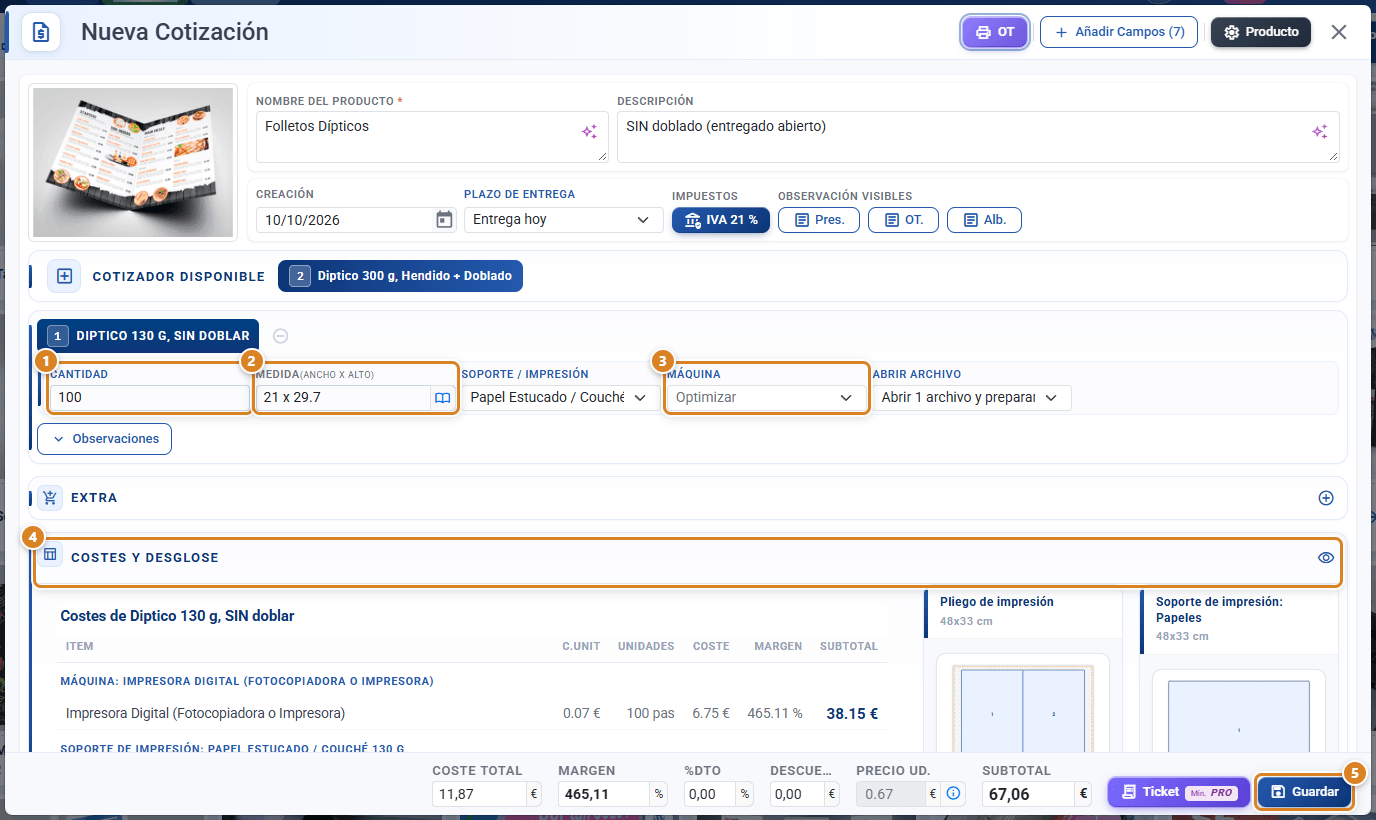Expand the Observaciones section
The image size is (1376, 820).
point(105,439)
